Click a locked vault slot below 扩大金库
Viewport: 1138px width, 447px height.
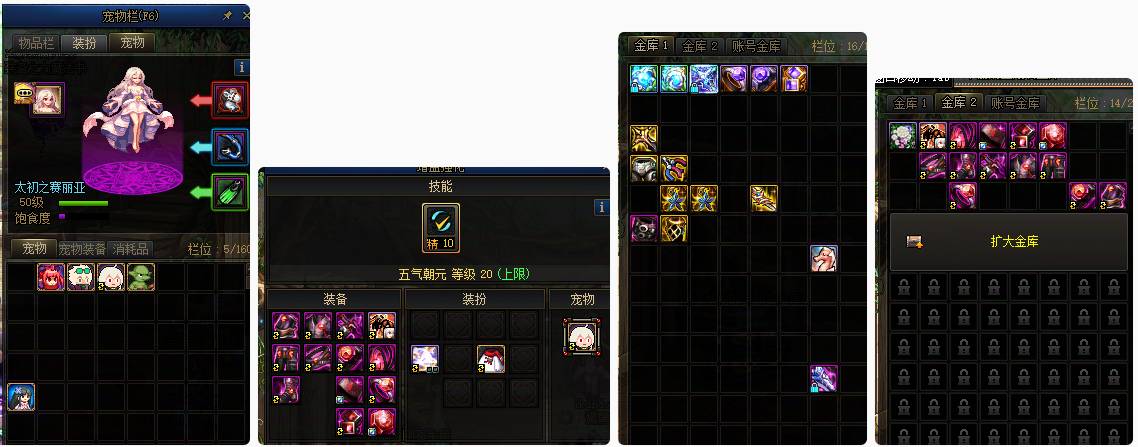[904, 287]
